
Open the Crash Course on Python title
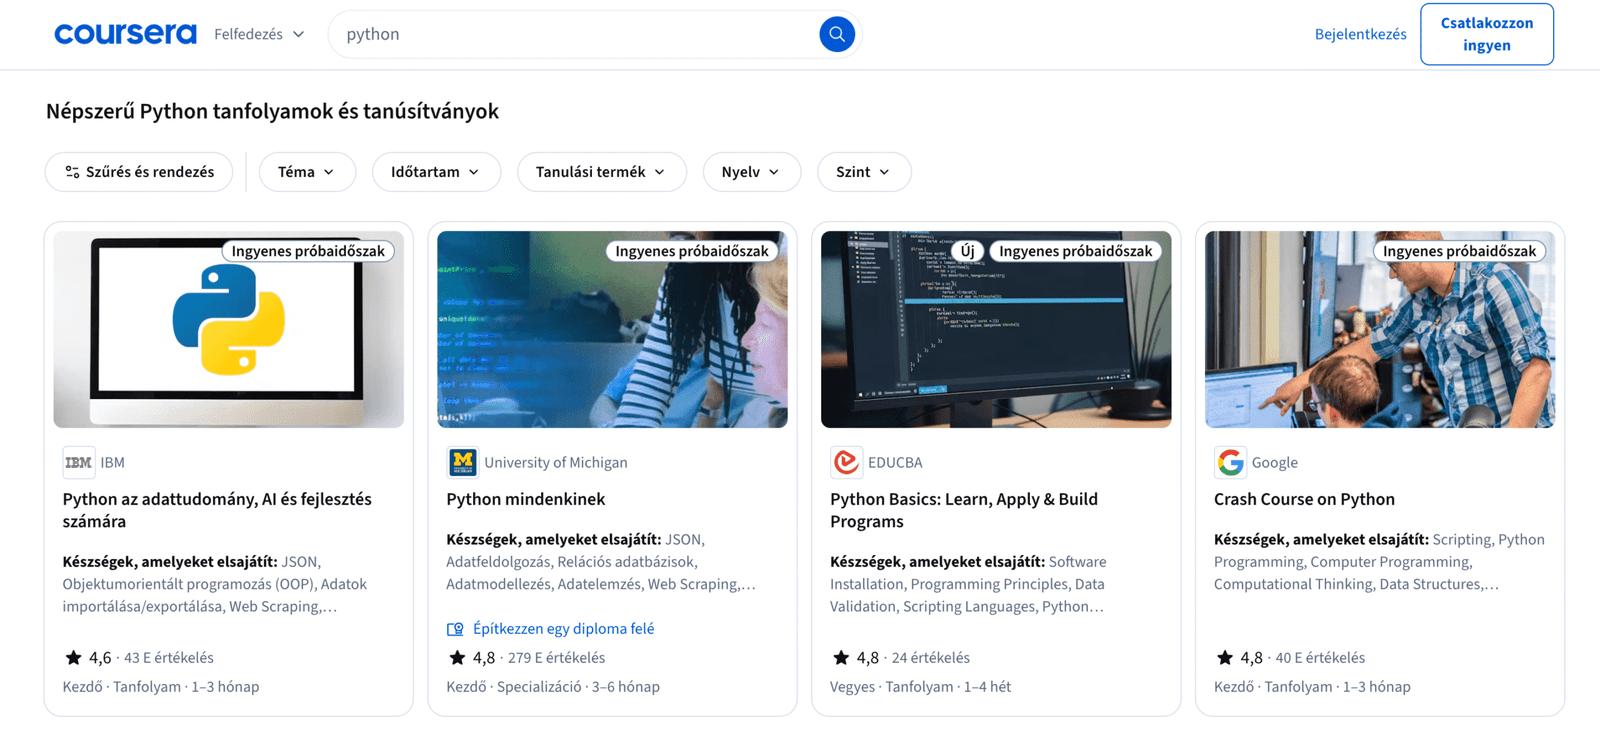[1304, 499]
